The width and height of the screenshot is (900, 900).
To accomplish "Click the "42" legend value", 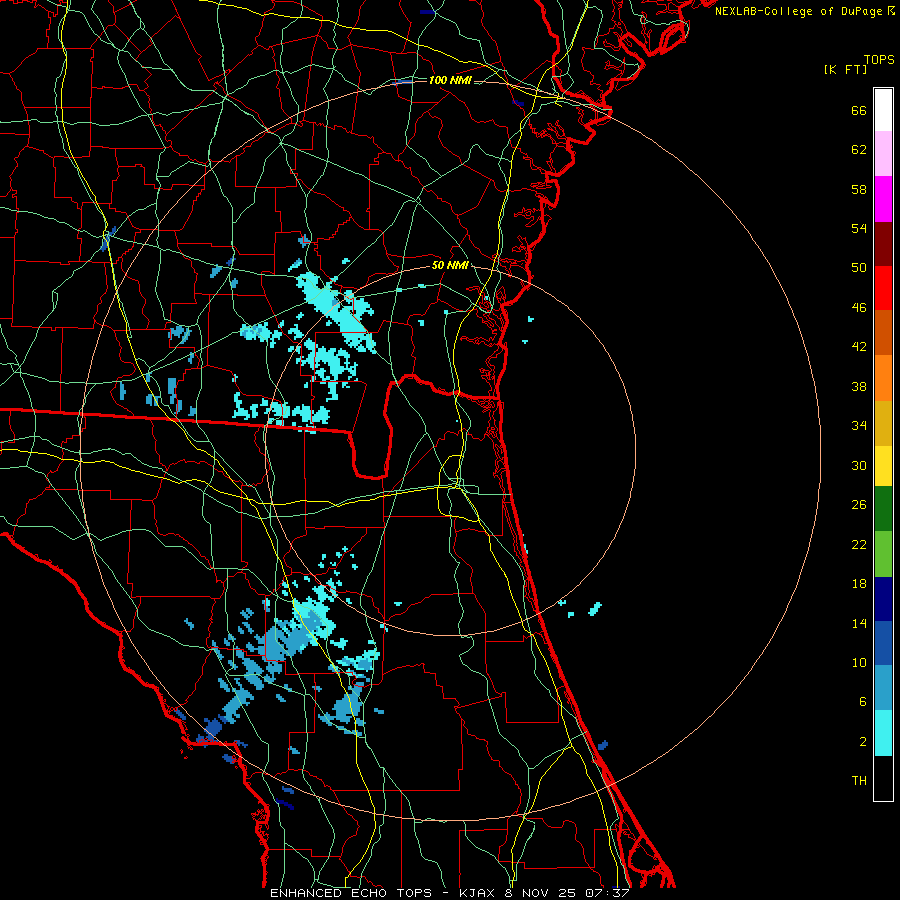I will pyautogui.click(x=859, y=347).
